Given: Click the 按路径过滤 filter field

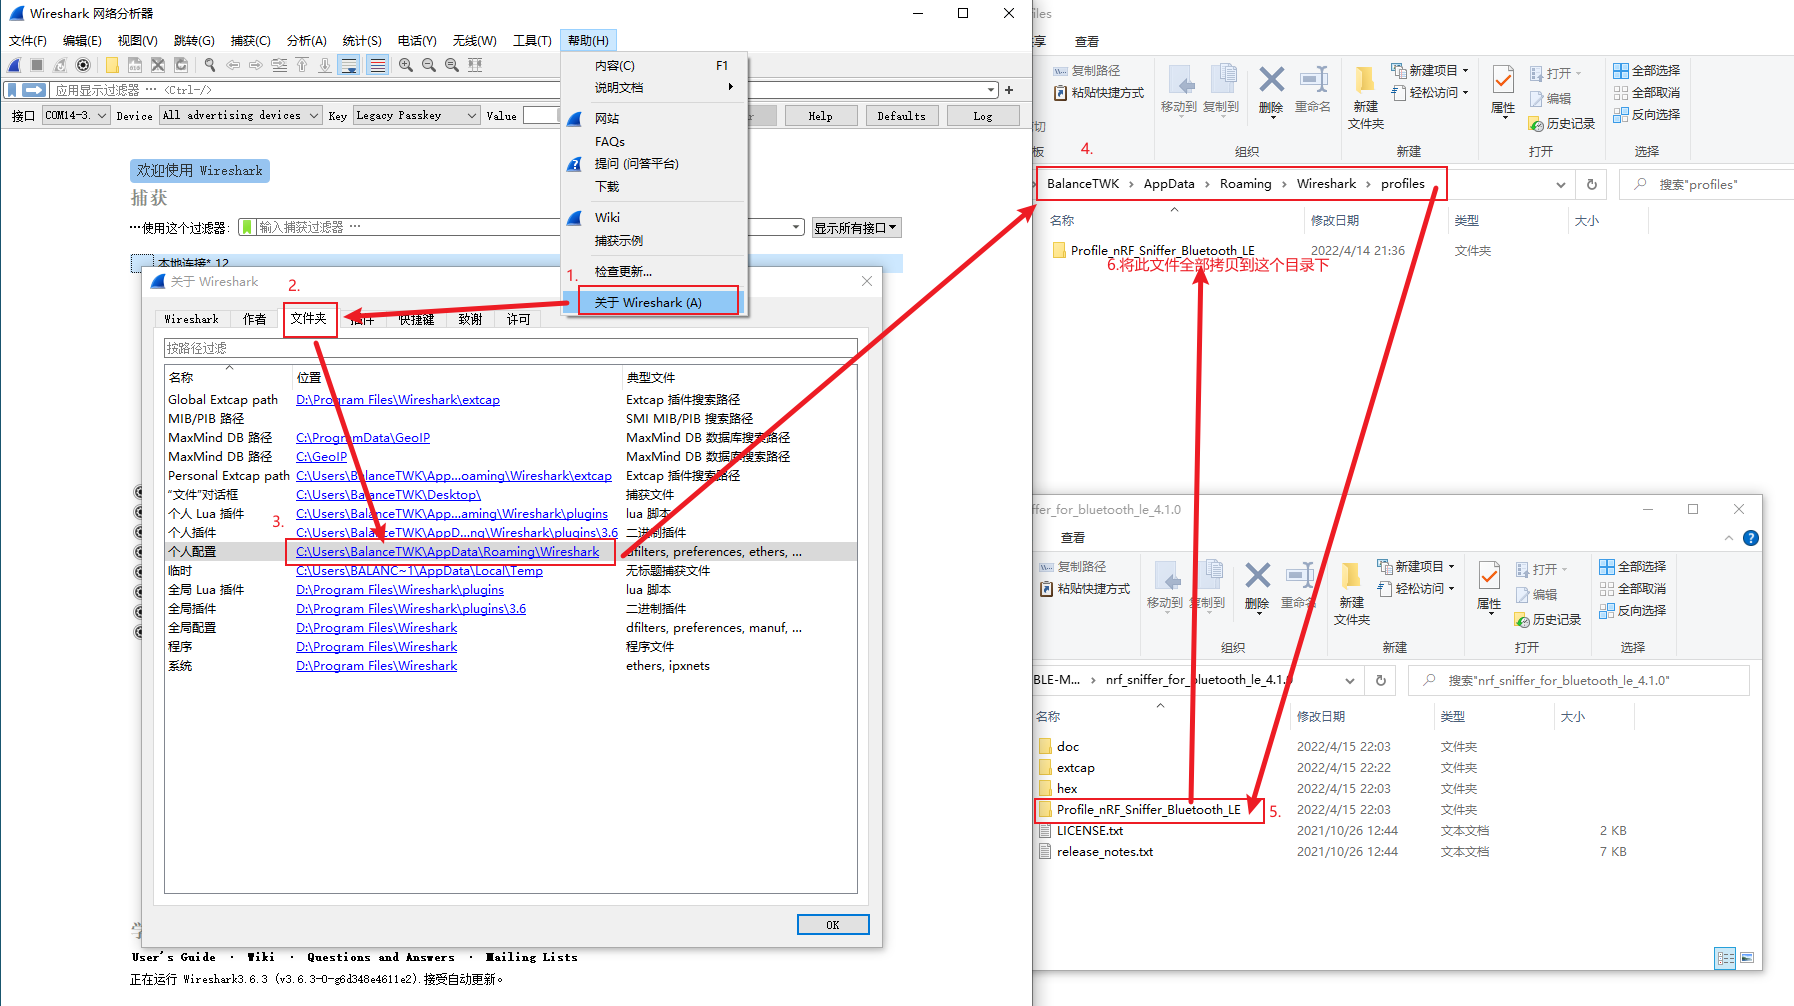Looking at the screenshot, I should 510,348.
